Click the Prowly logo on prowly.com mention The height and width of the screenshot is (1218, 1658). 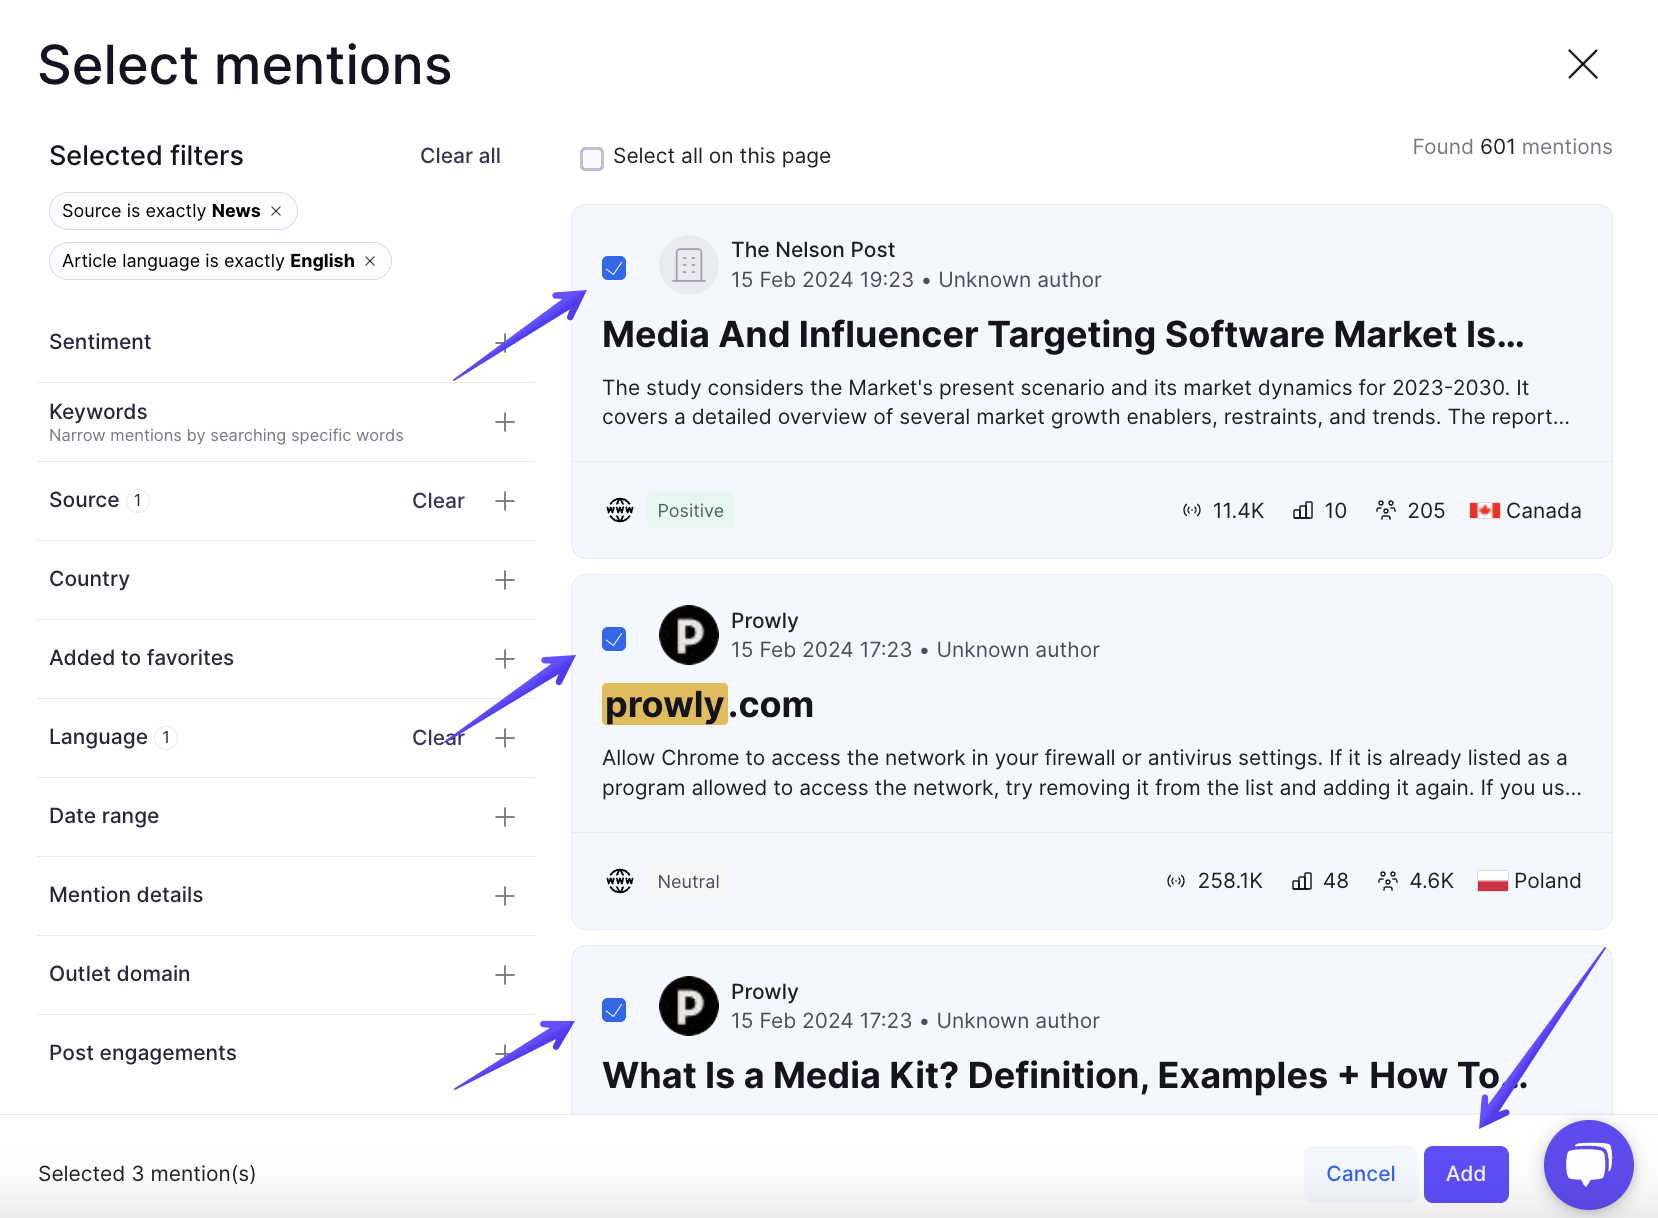[x=689, y=635]
